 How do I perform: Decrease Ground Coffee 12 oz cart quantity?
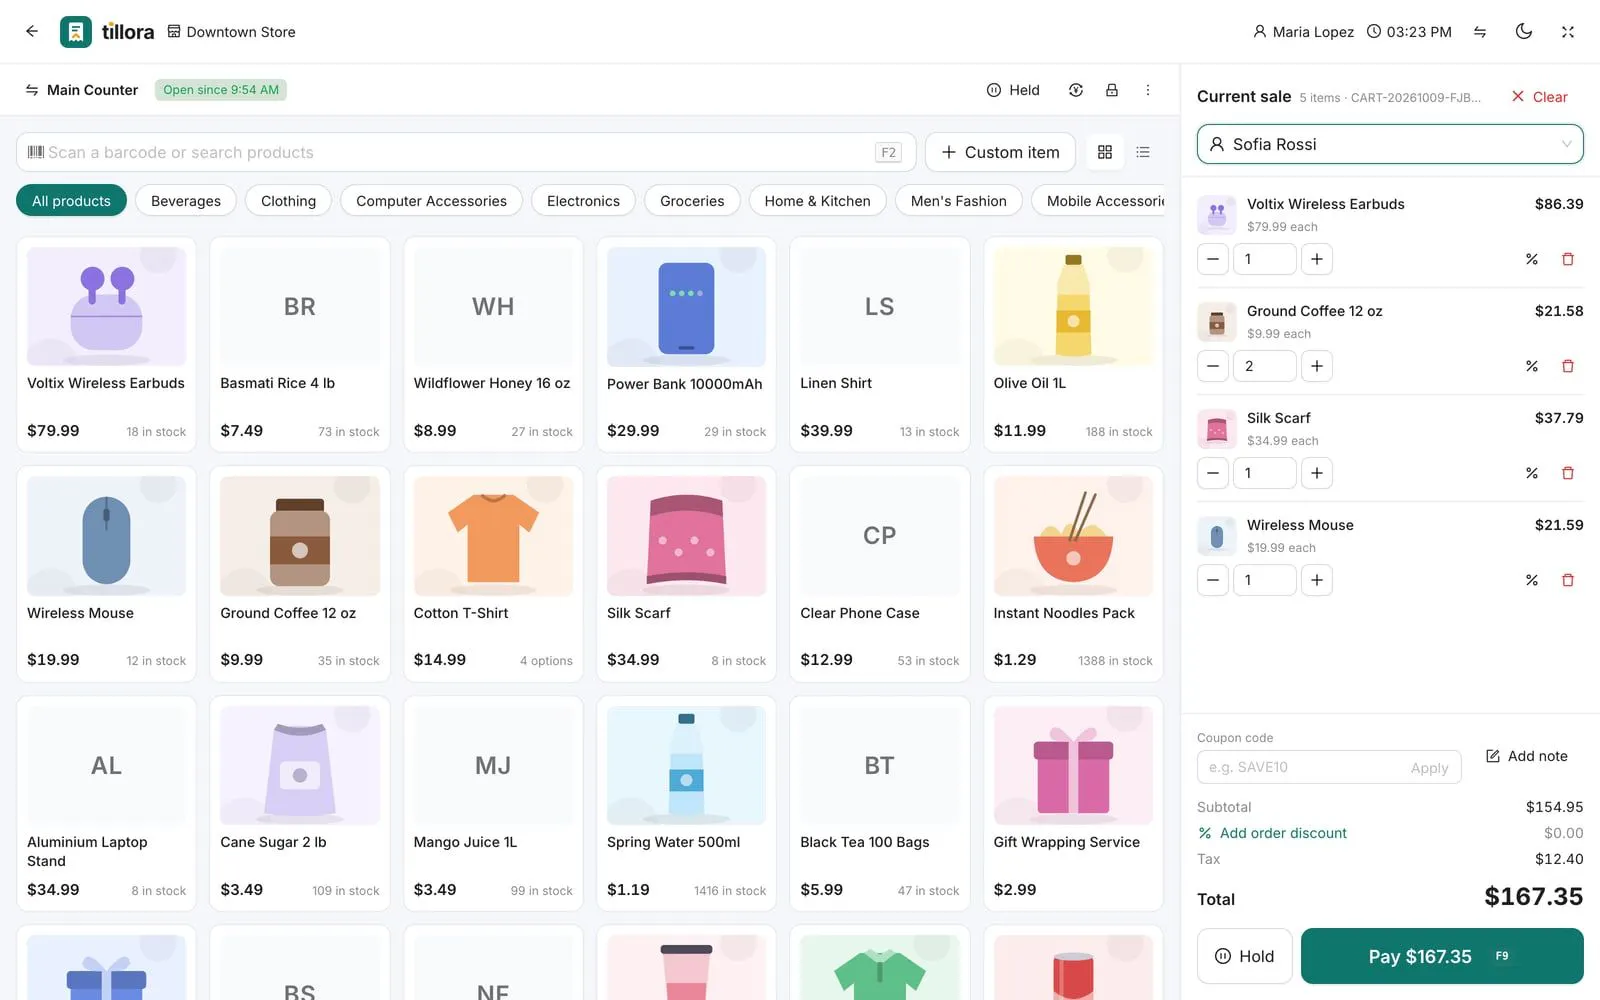click(1213, 366)
